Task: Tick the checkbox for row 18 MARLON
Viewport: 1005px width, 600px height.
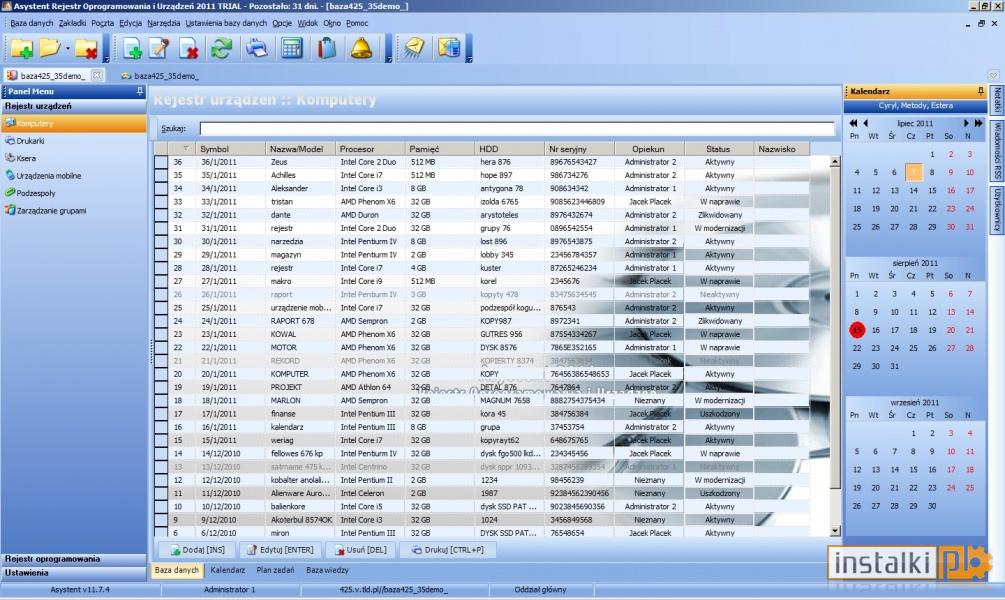Action: point(161,400)
